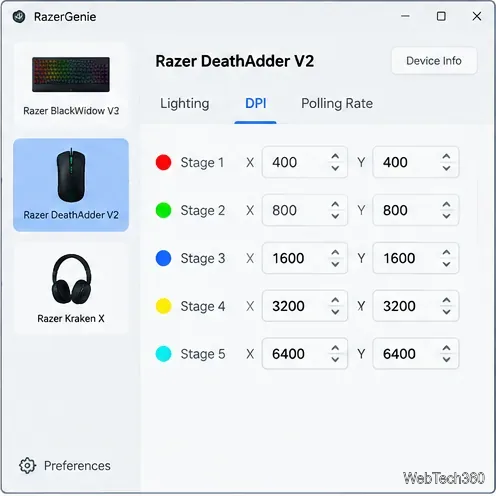Click the Stage 1 X value field 400
This screenshot has width=496, height=496.
pyautogui.click(x=305, y=162)
